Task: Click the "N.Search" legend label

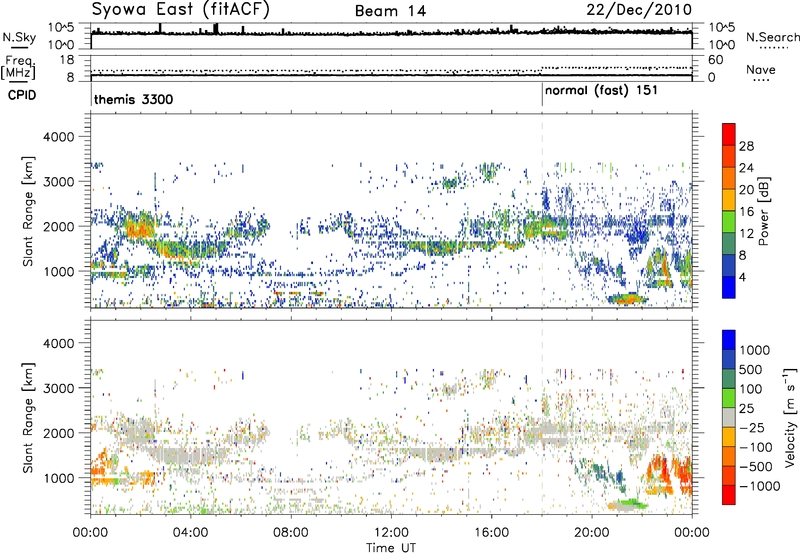Action: [772, 37]
